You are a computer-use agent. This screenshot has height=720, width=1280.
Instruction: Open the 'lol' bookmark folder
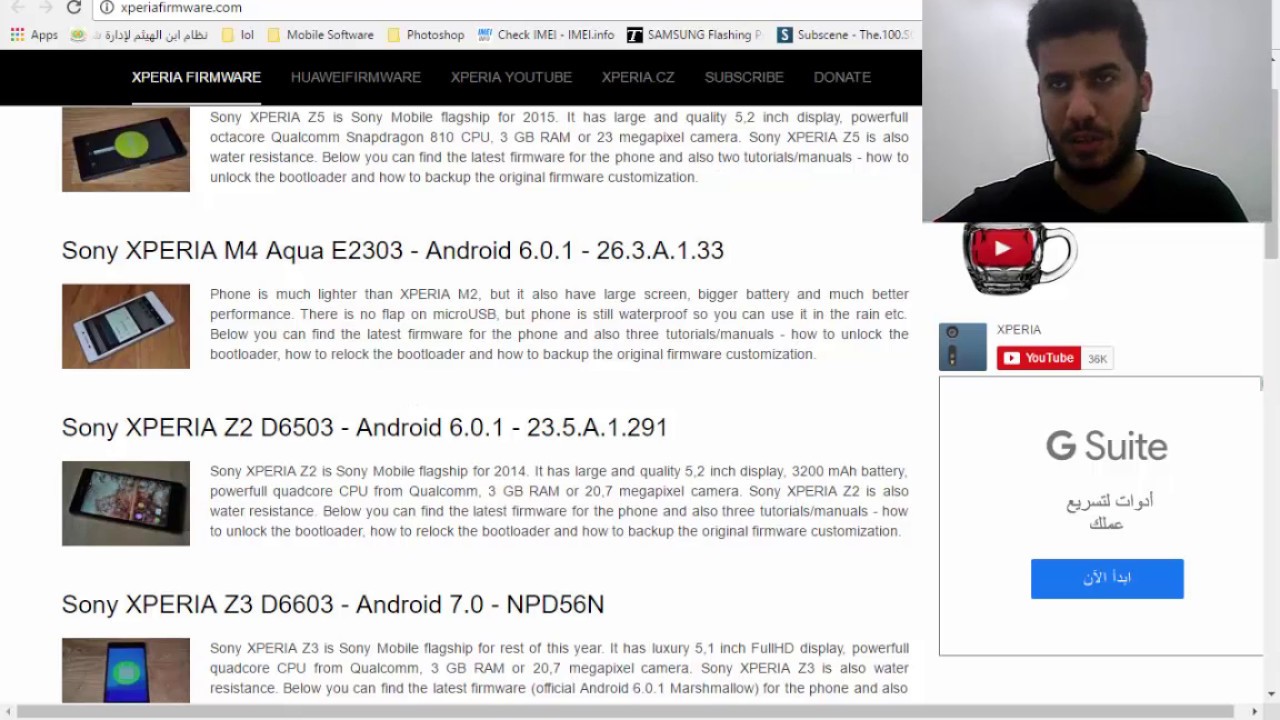[238, 35]
